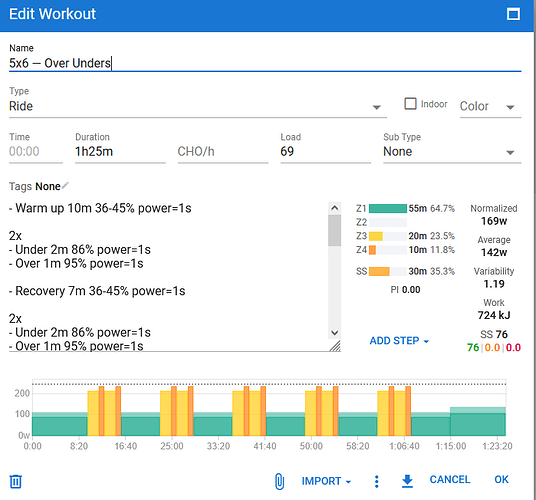
Task: Confirm with the OK button
Action: pos(501,479)
